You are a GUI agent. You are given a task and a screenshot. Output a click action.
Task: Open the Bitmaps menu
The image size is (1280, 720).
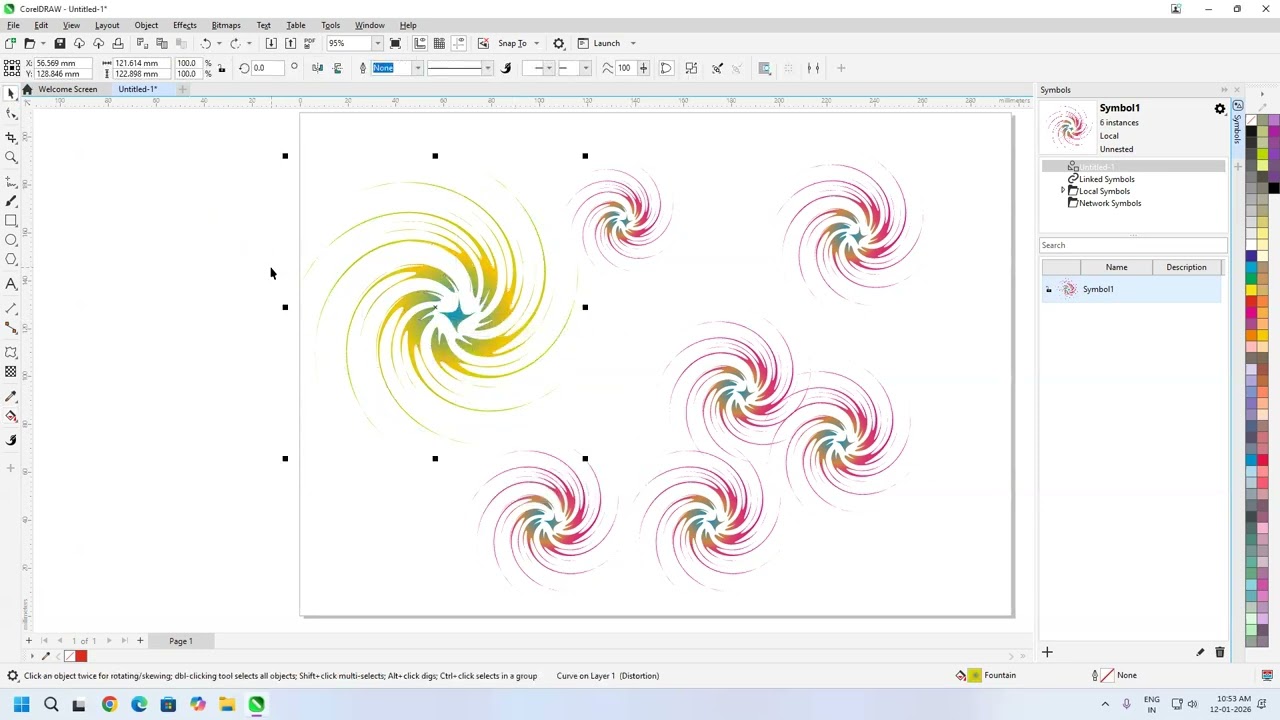pyautogui.click(x=226, y=25)
